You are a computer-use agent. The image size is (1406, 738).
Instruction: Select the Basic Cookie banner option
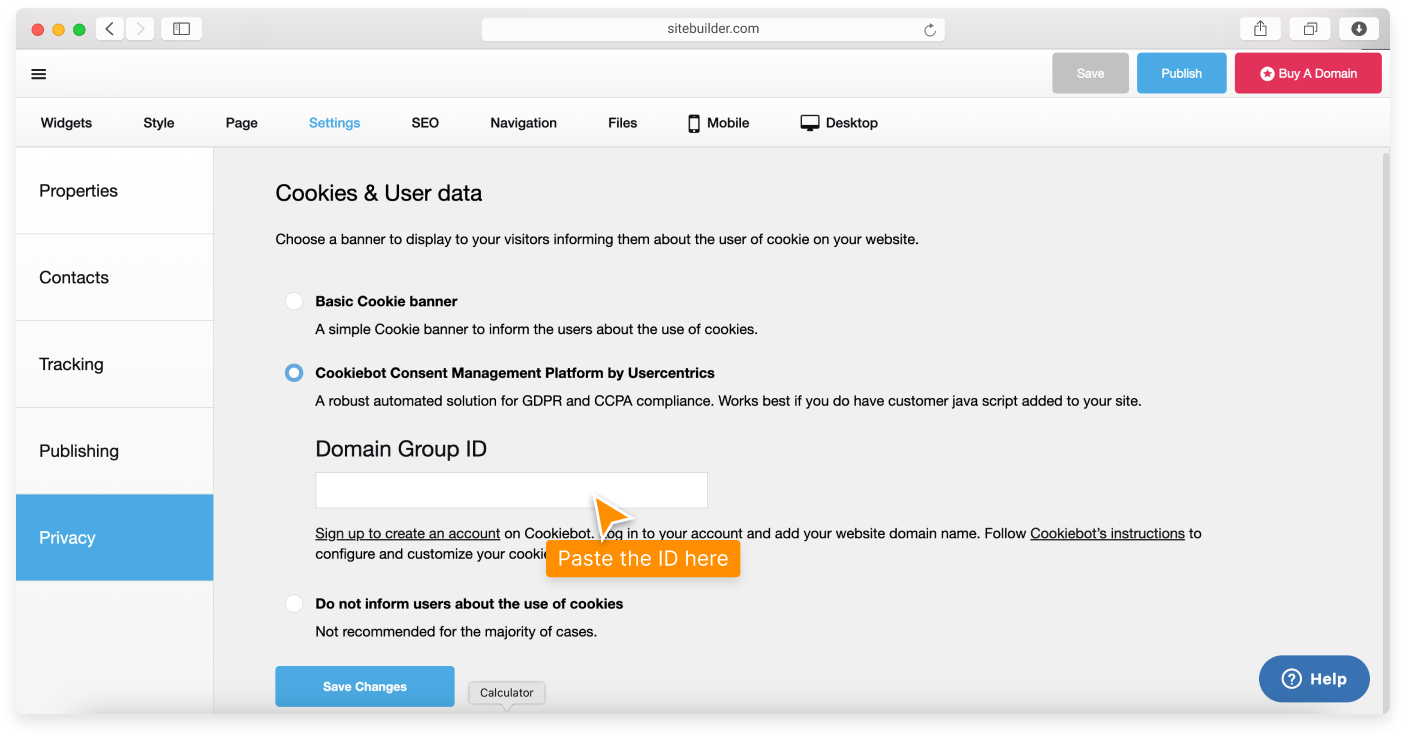[x=293, y=301]
